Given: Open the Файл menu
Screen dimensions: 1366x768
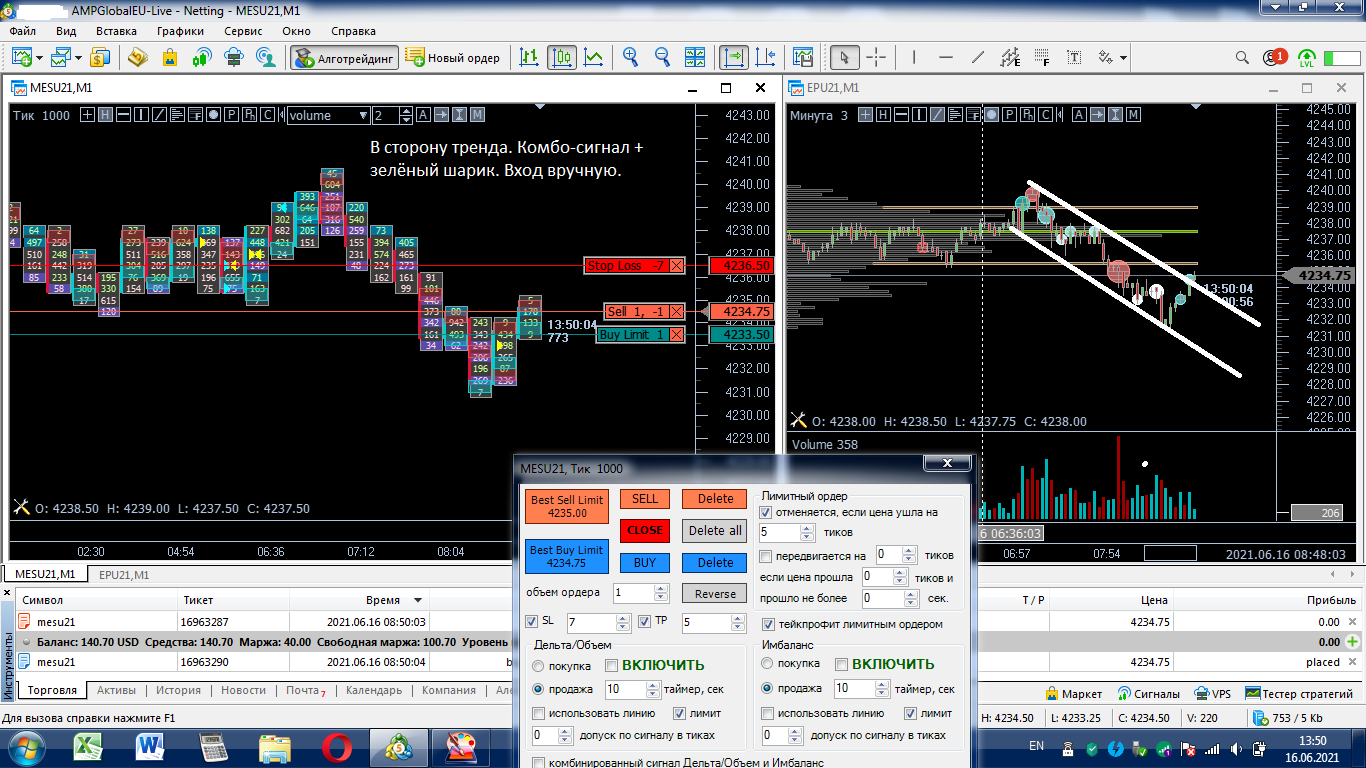Looking at the screenshot, I should click(x=23, y=31).
